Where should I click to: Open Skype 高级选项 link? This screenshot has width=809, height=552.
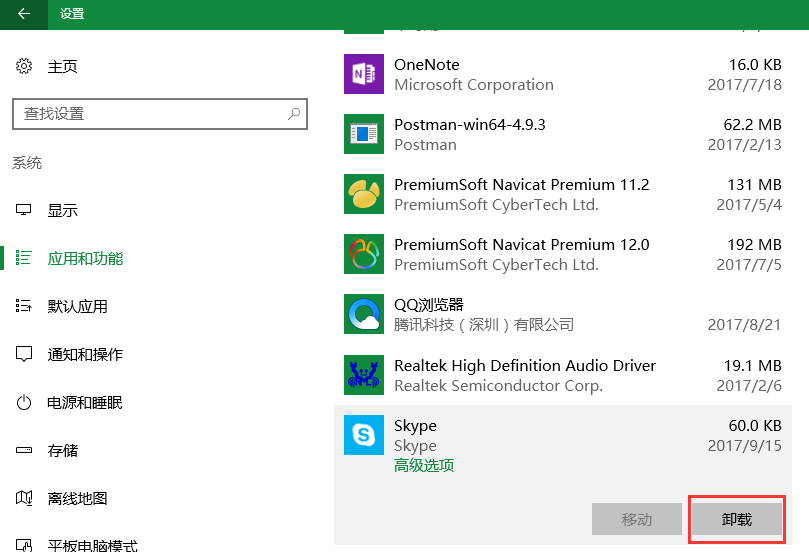pos(424,465)
